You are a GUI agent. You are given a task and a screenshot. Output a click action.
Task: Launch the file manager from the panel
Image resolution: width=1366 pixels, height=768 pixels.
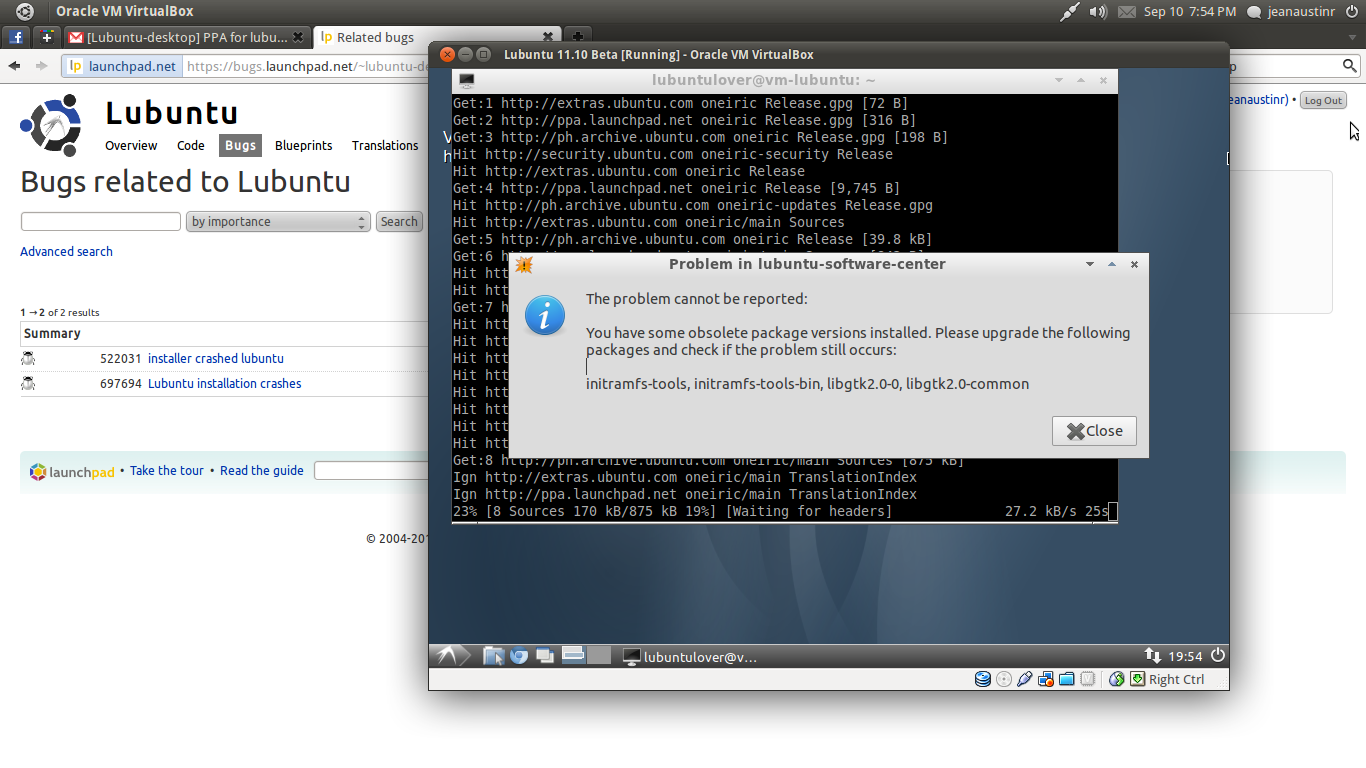click(x=493, y=656)
